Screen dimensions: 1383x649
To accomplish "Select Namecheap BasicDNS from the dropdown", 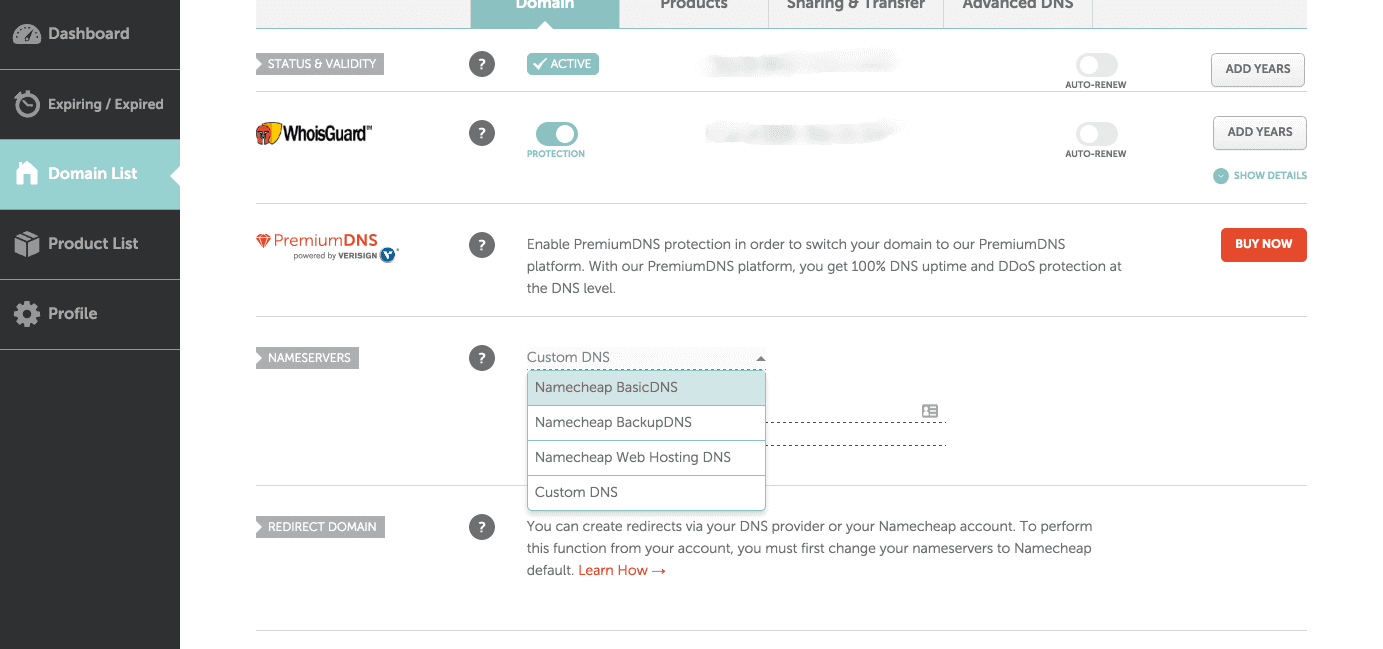I will click(646, 388).
